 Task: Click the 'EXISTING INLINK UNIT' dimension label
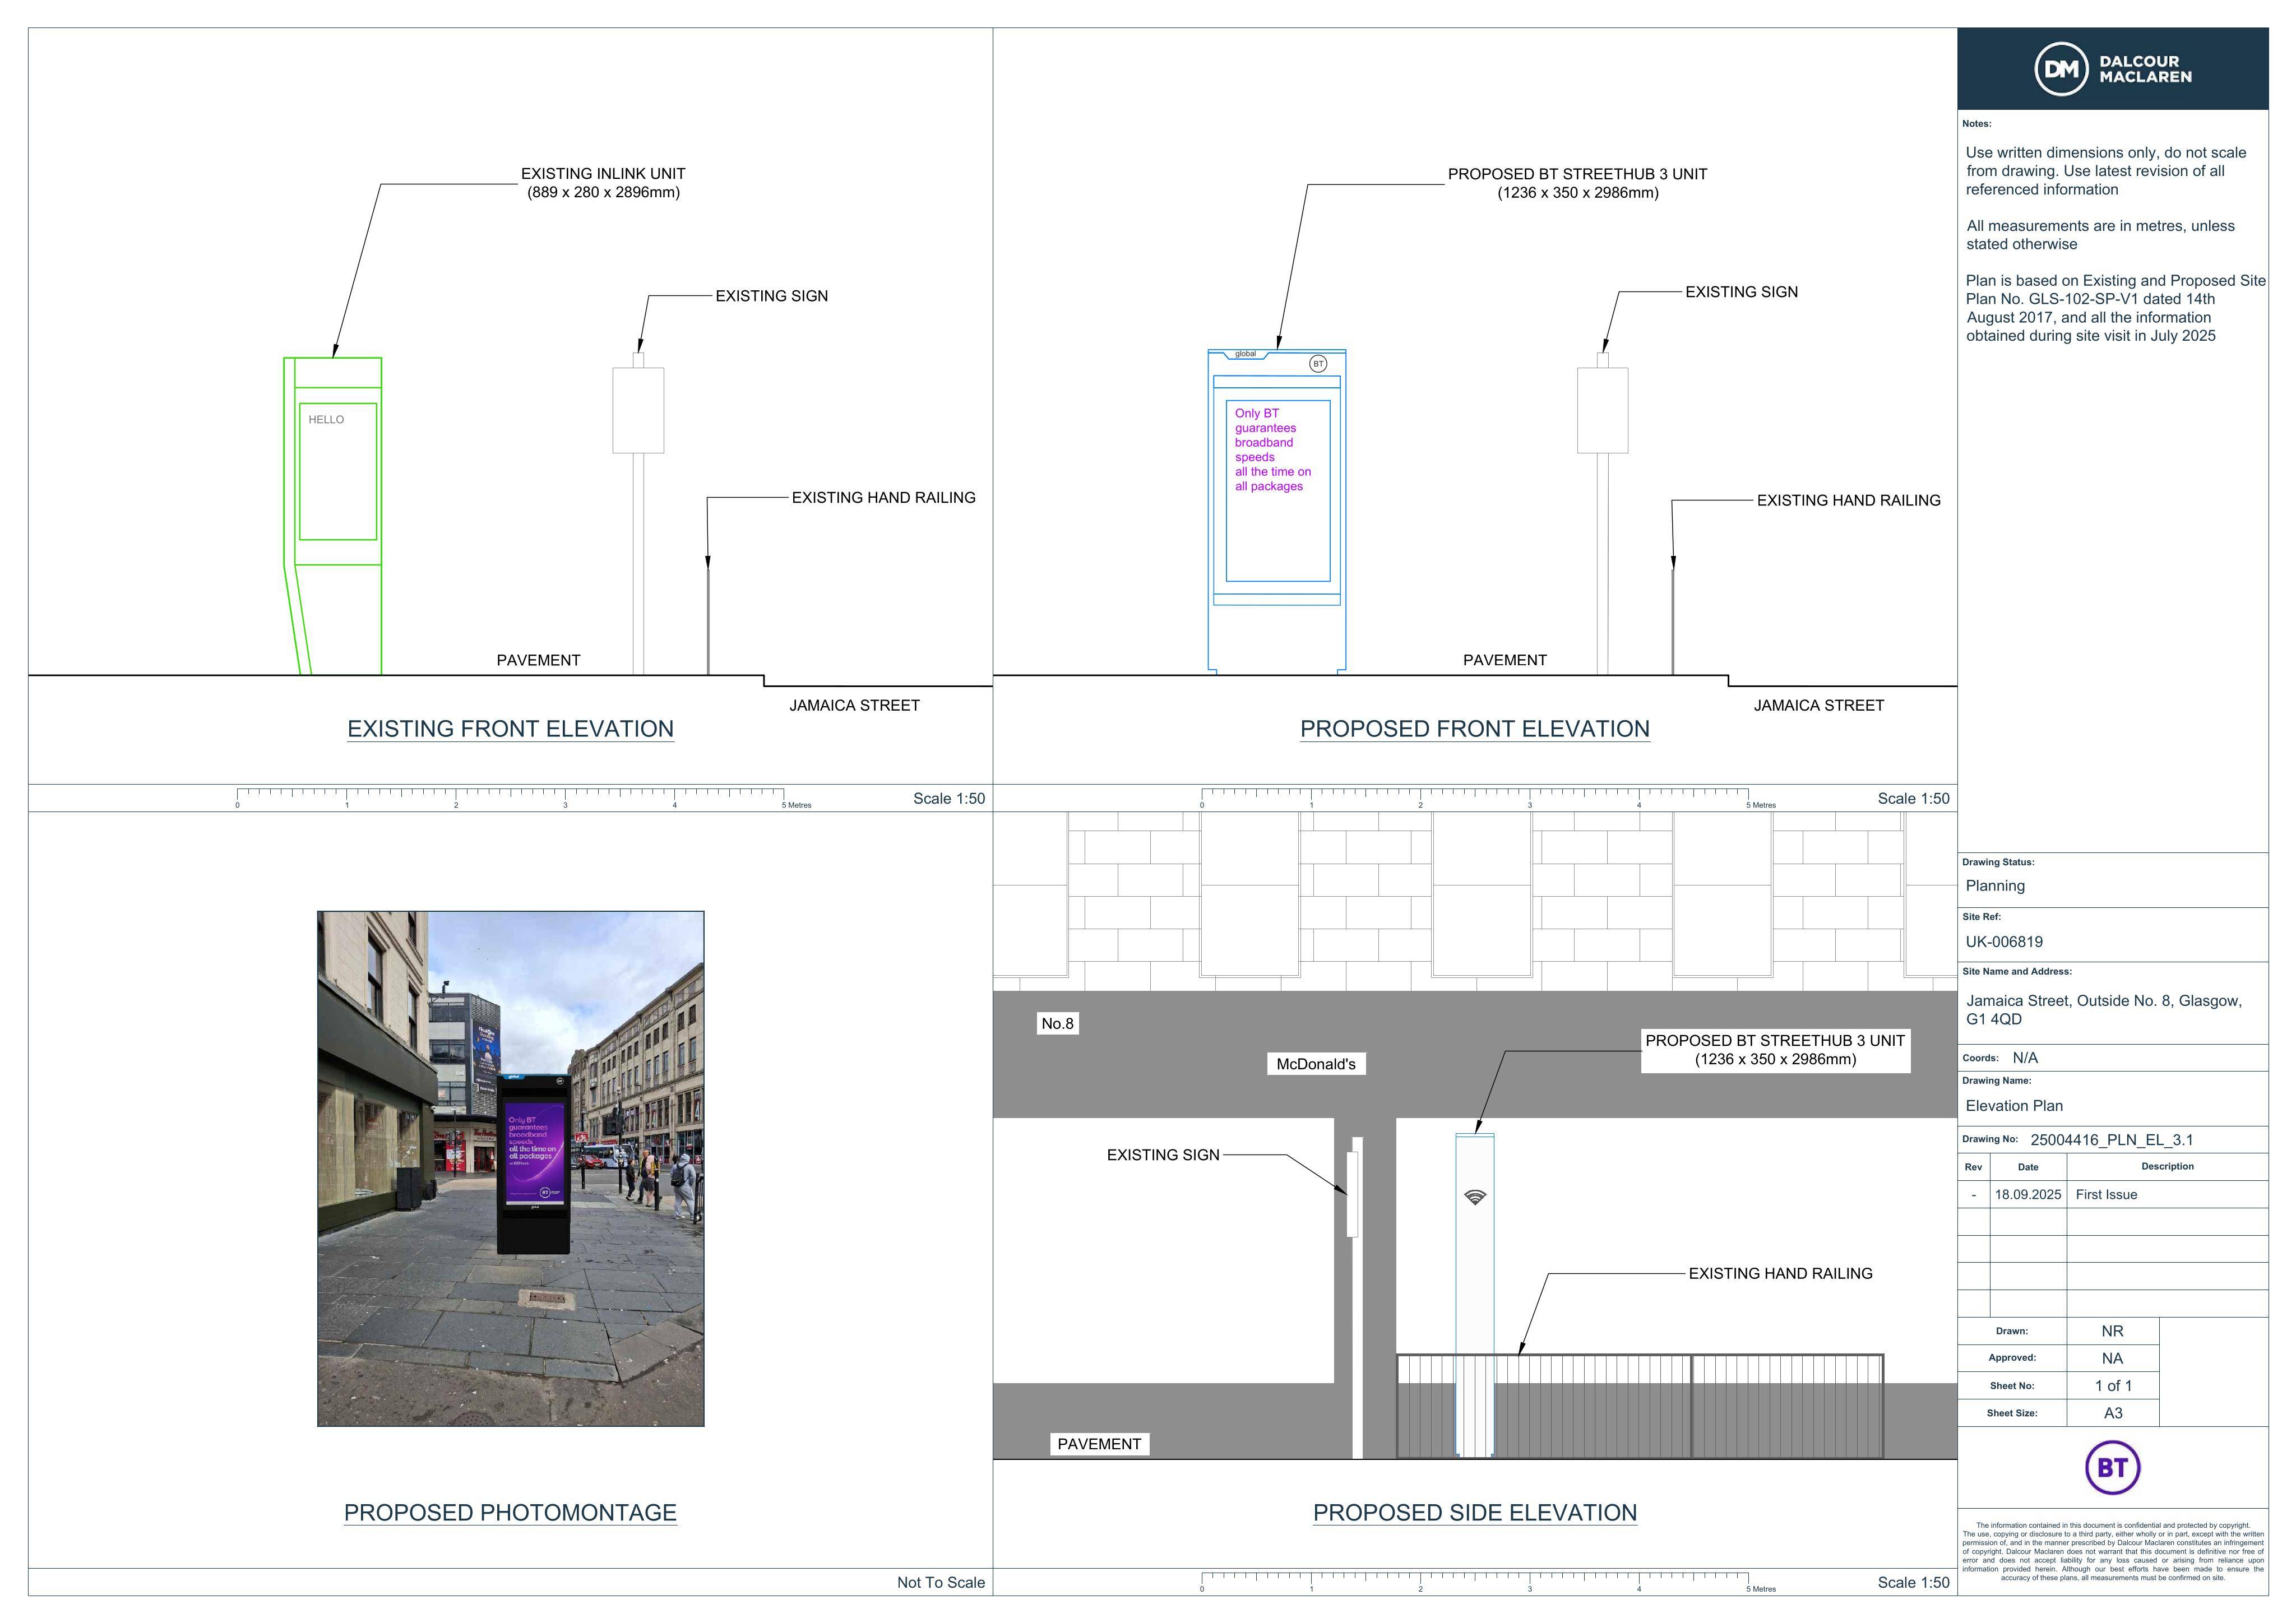tap(603, 183)
